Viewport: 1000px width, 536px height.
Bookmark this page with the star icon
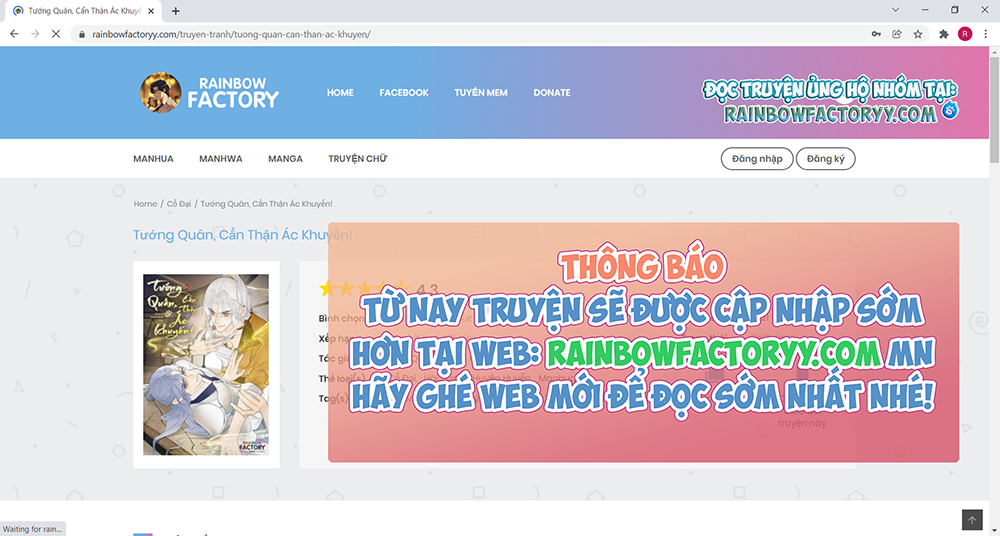click(918, 33)
